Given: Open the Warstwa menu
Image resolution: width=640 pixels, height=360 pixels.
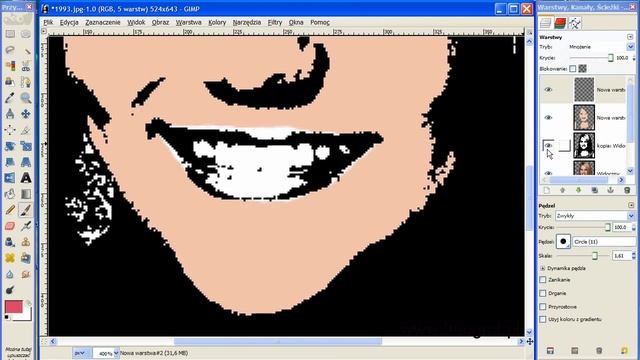Looking at the screenshot, I should [189, 22].
